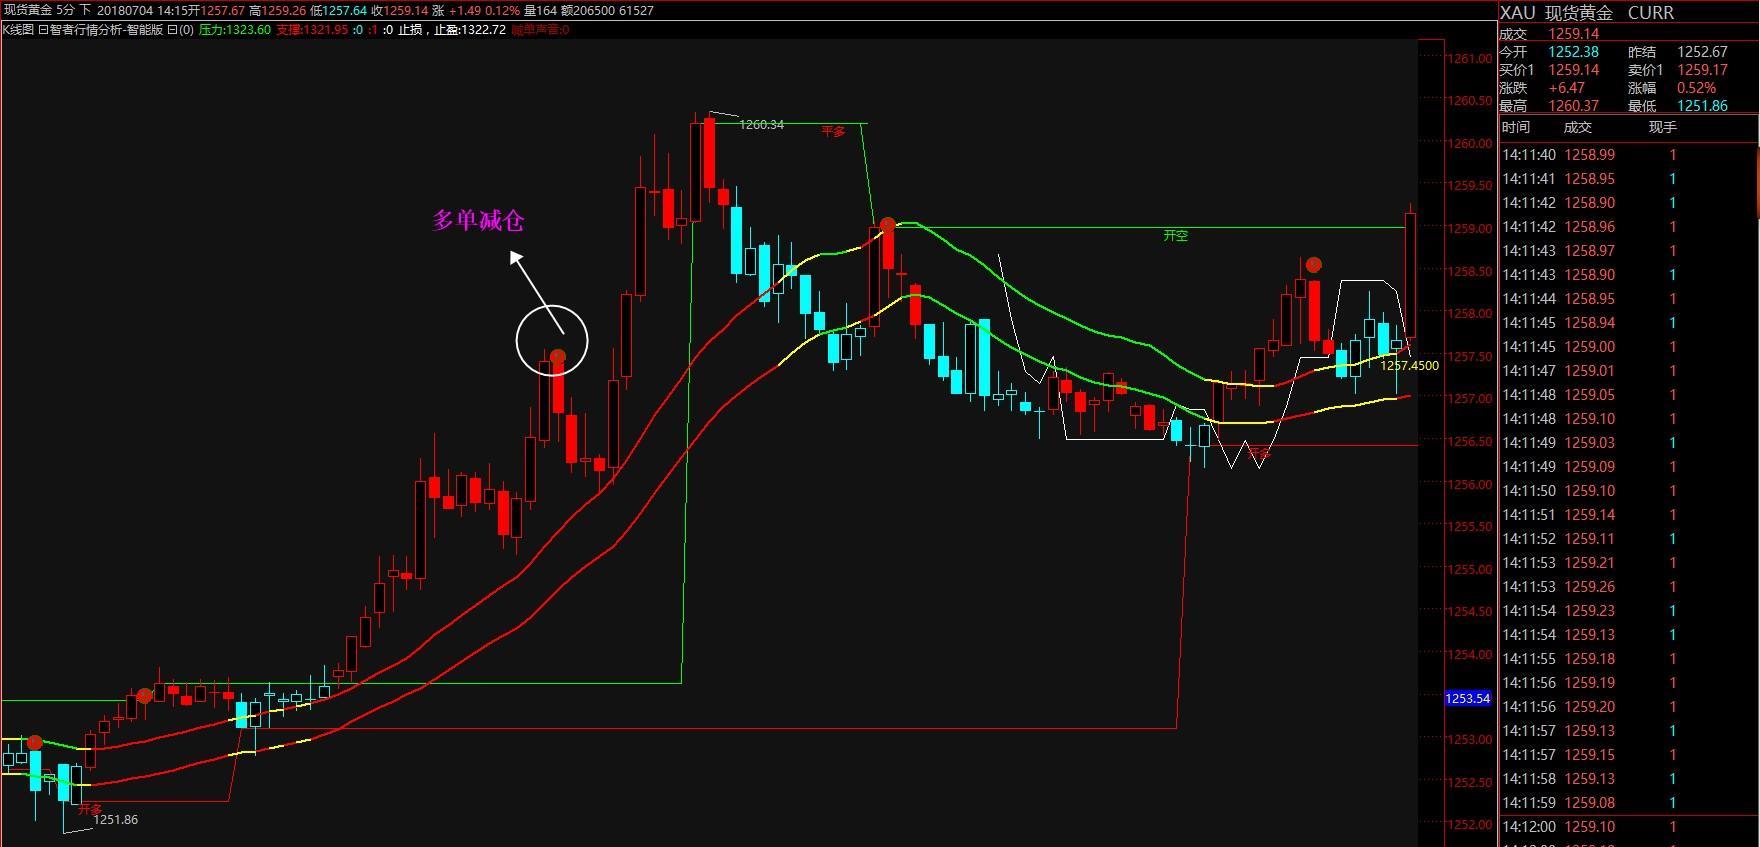This screenshot has height=847, width=1760.
Task: Click the green 开空 signal label
Action: 1175,236
